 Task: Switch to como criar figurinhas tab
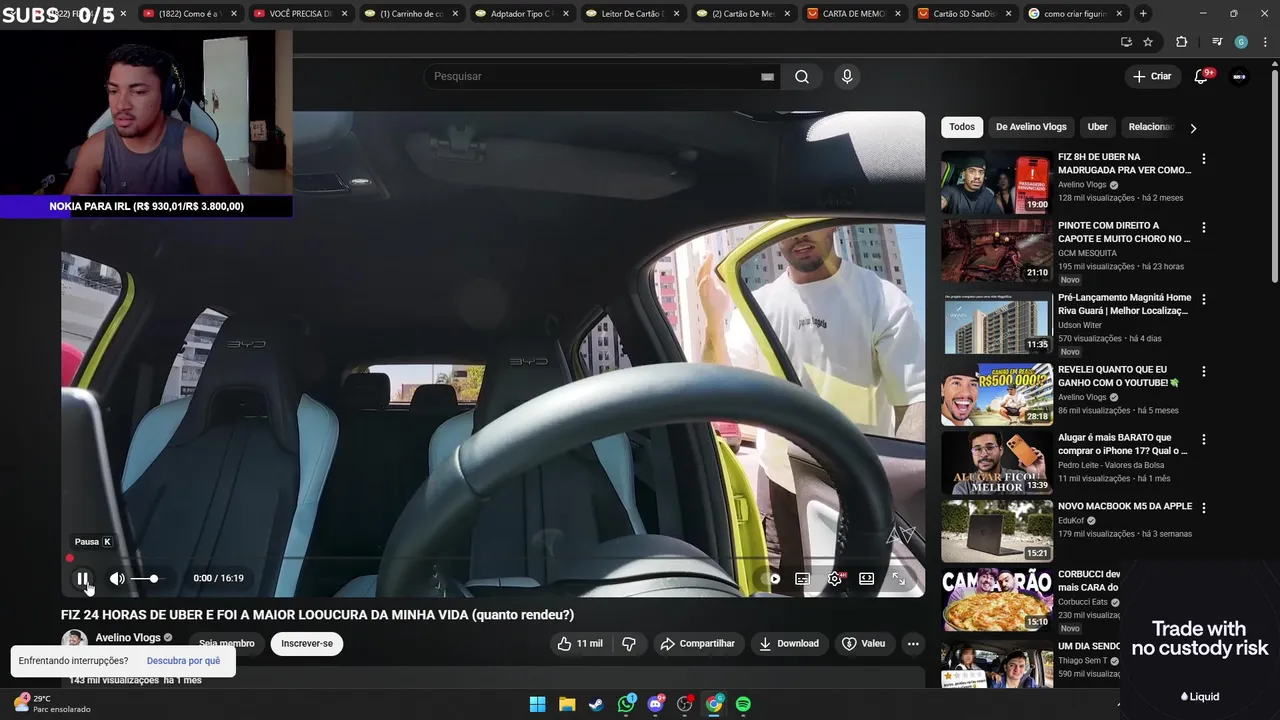[1073, 14]
